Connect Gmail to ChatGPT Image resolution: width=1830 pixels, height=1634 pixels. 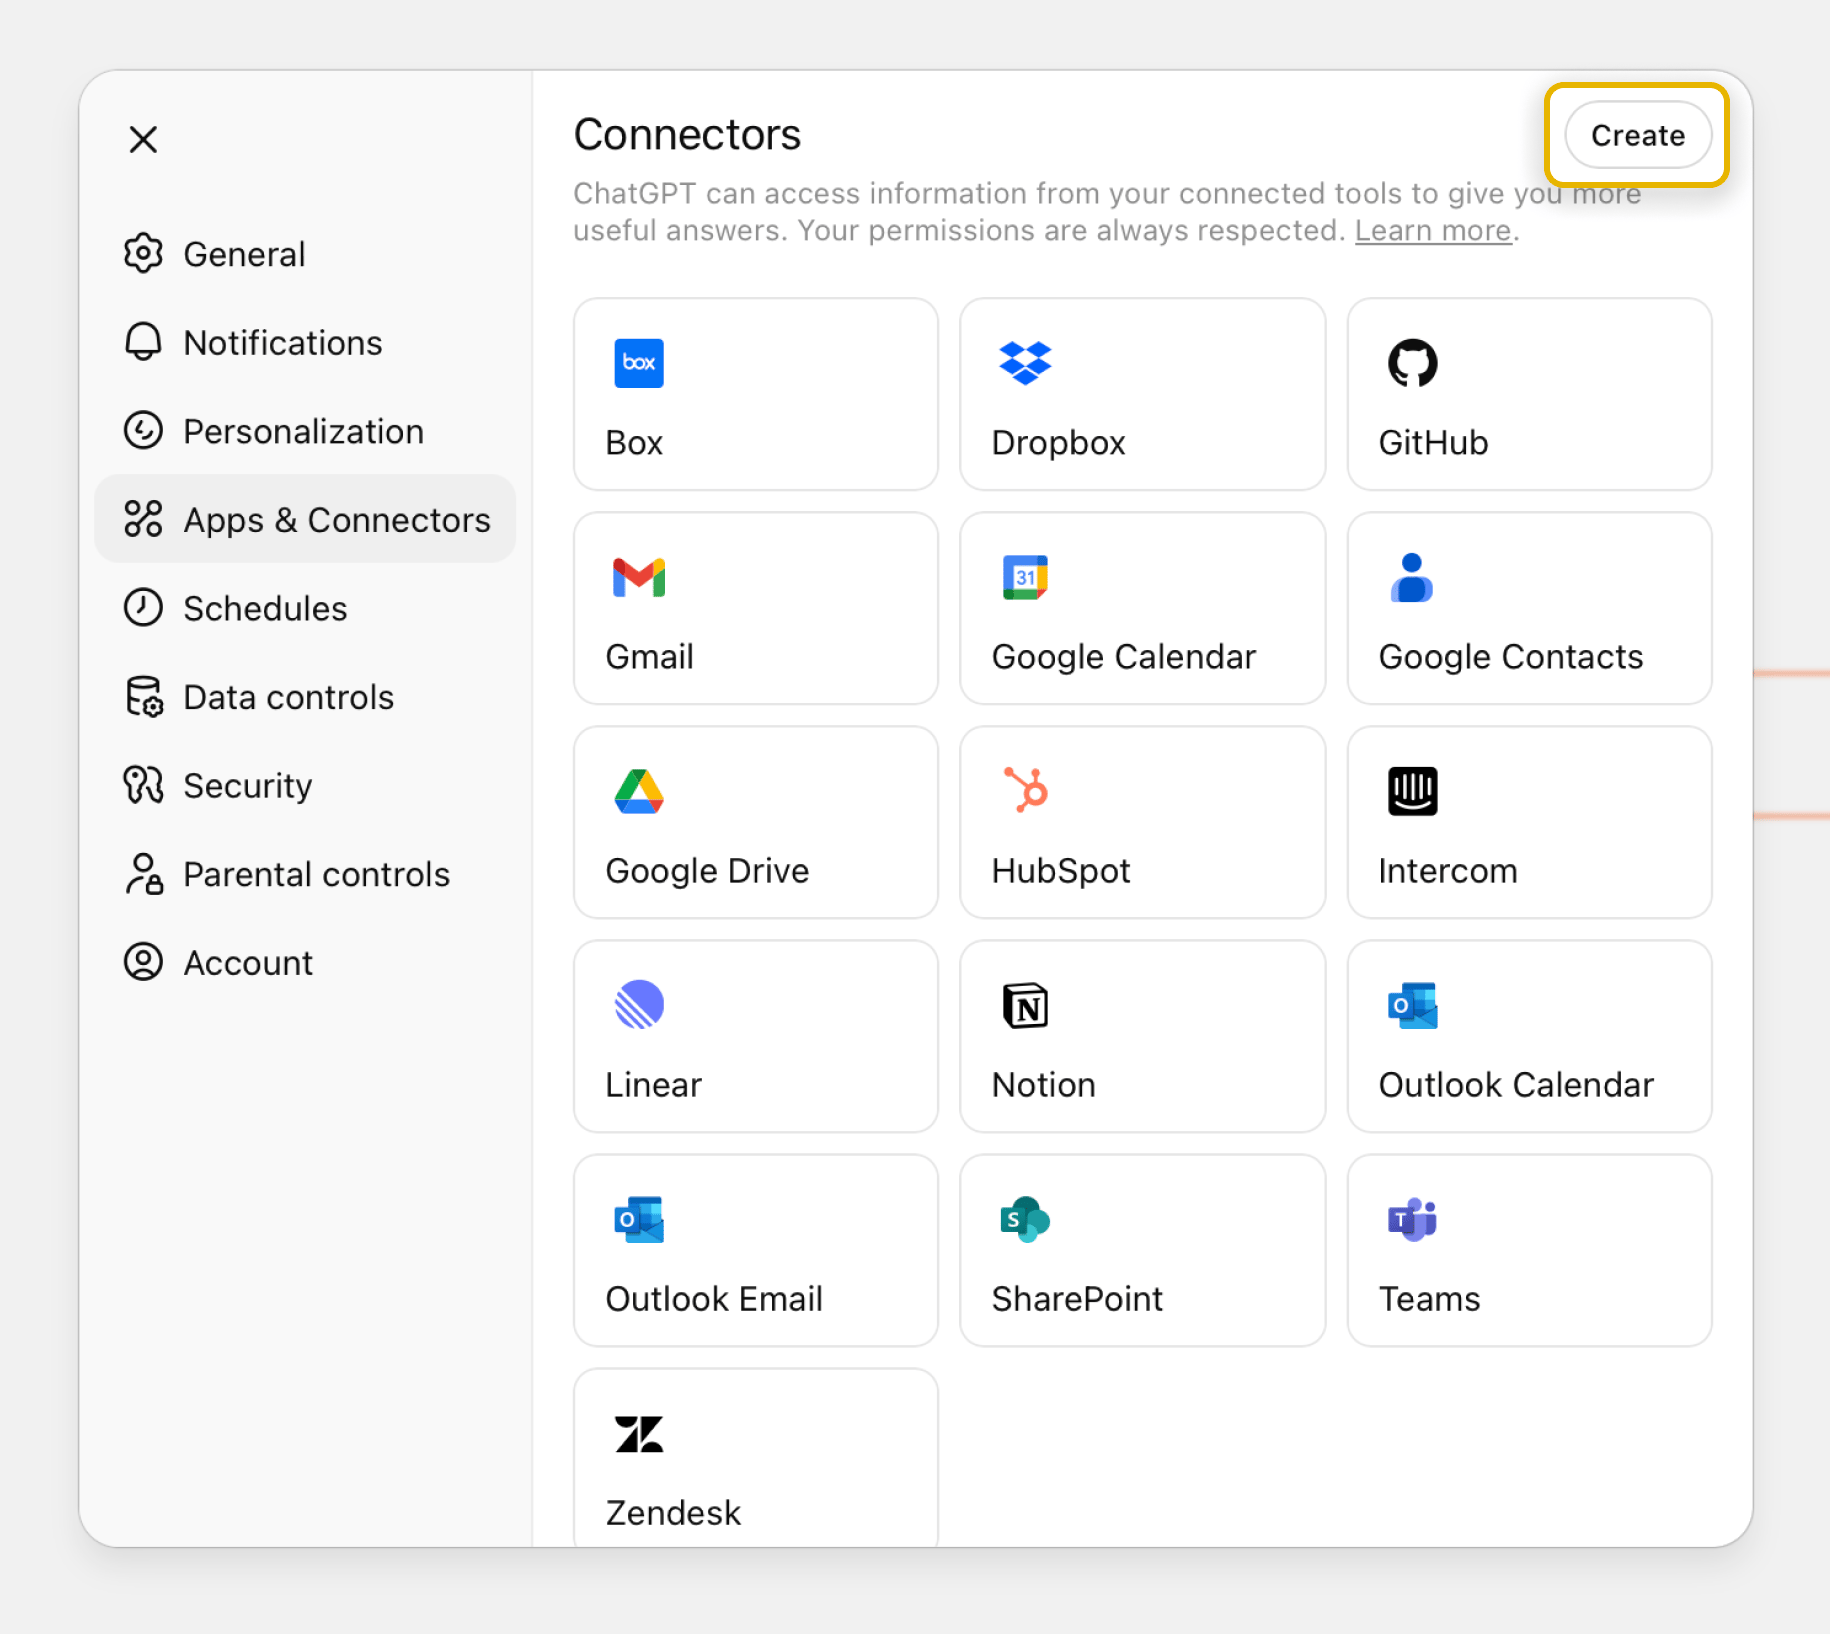tap(755, 608)
